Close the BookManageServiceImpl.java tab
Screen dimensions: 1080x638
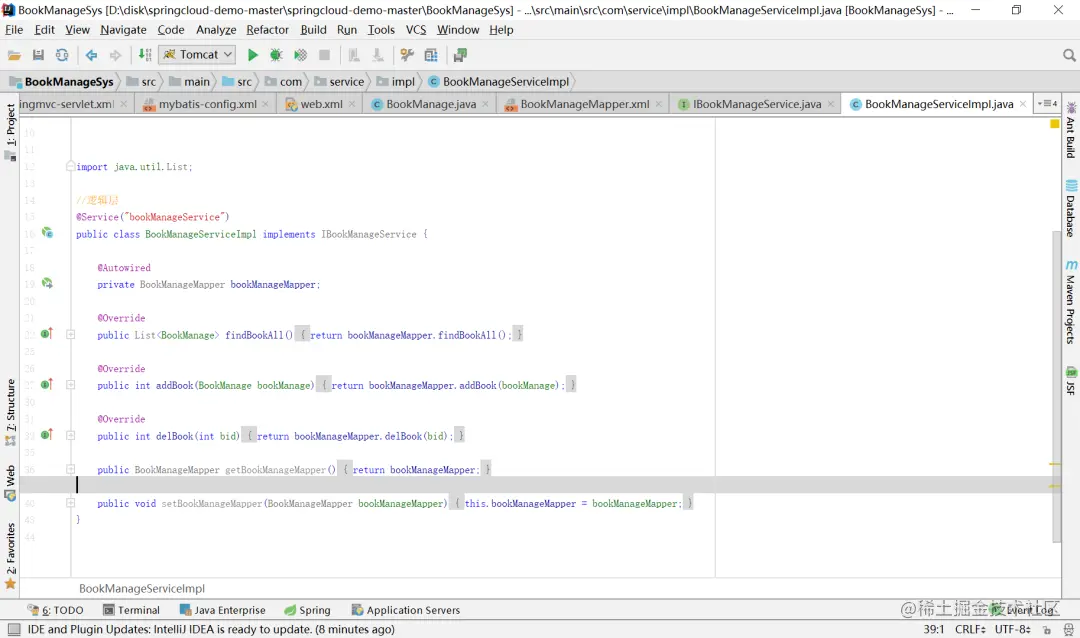(x=1023, y=104)
